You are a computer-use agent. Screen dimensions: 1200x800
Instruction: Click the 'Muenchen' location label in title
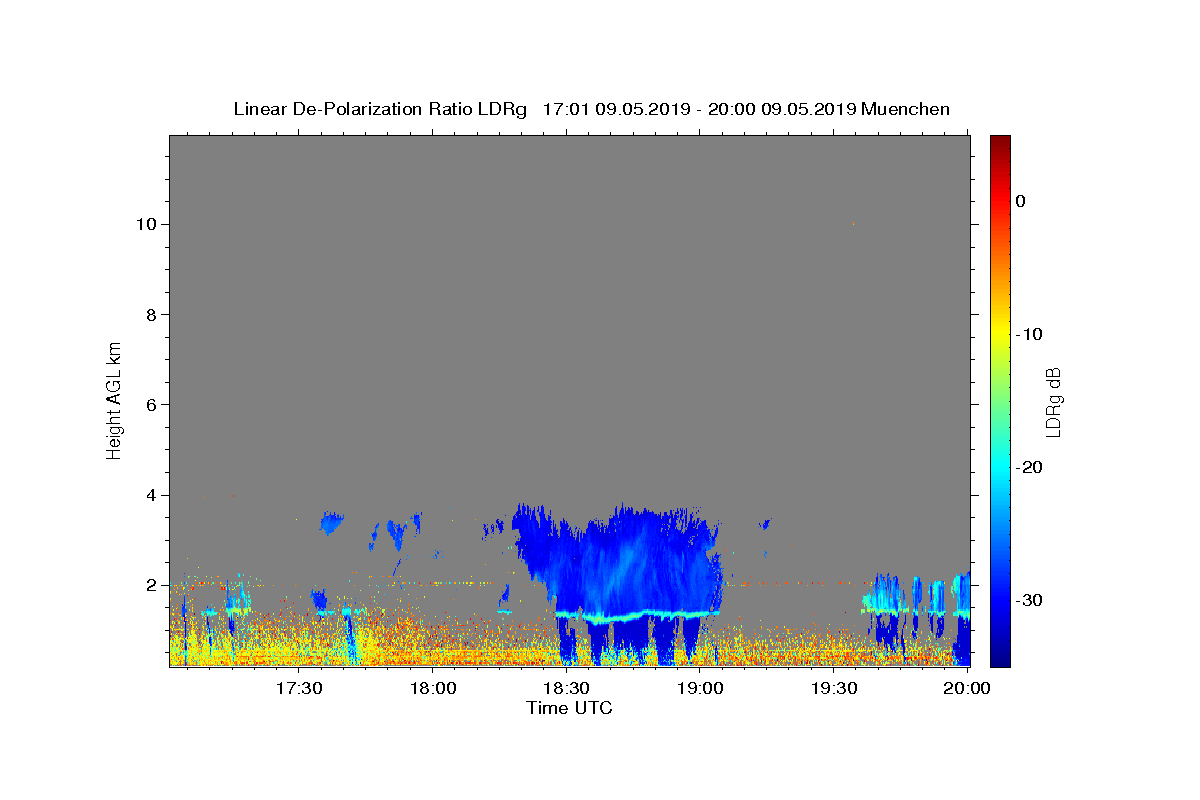[905, 109]
